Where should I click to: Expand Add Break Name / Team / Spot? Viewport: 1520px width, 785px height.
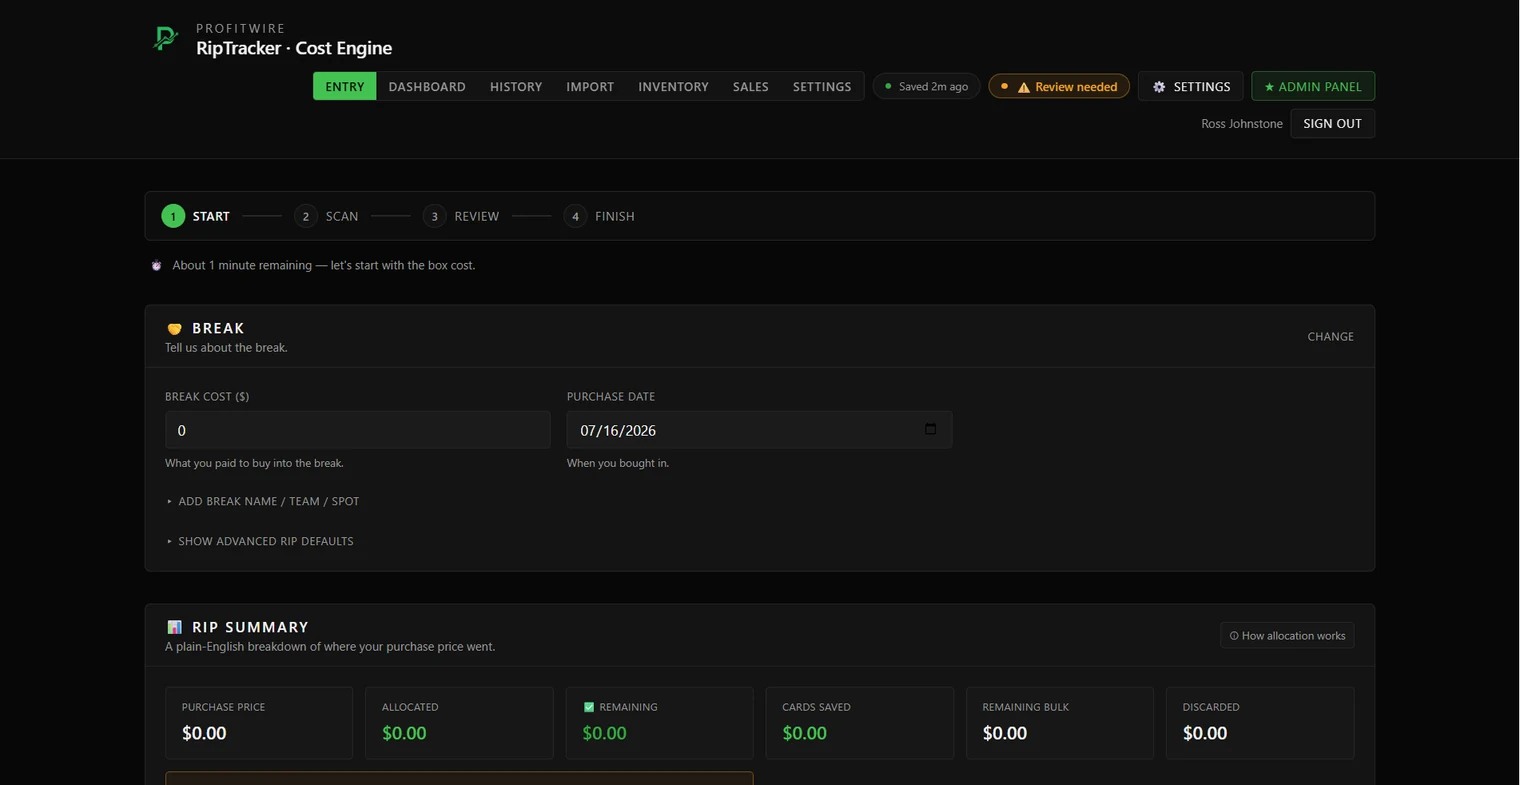263,501
